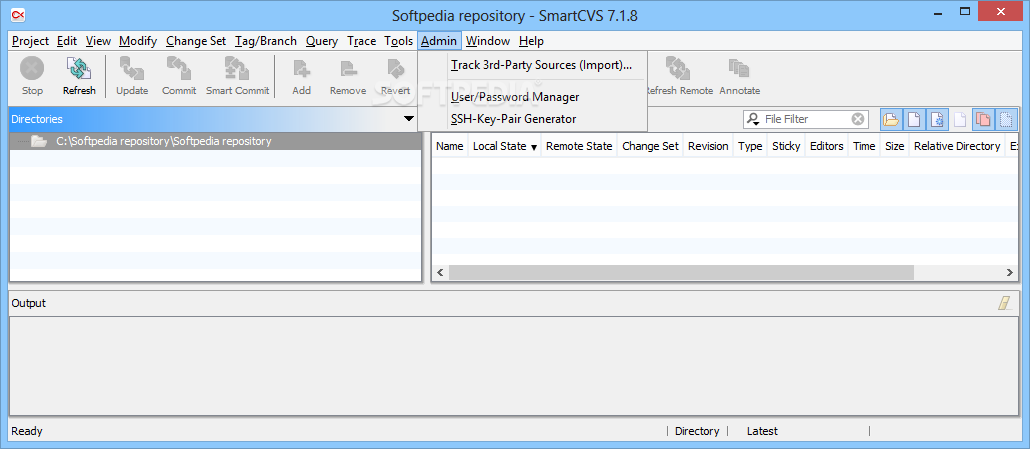Open the Trace menu
The width and height of the screenshot is (1030, 449).
coord(361,41)
